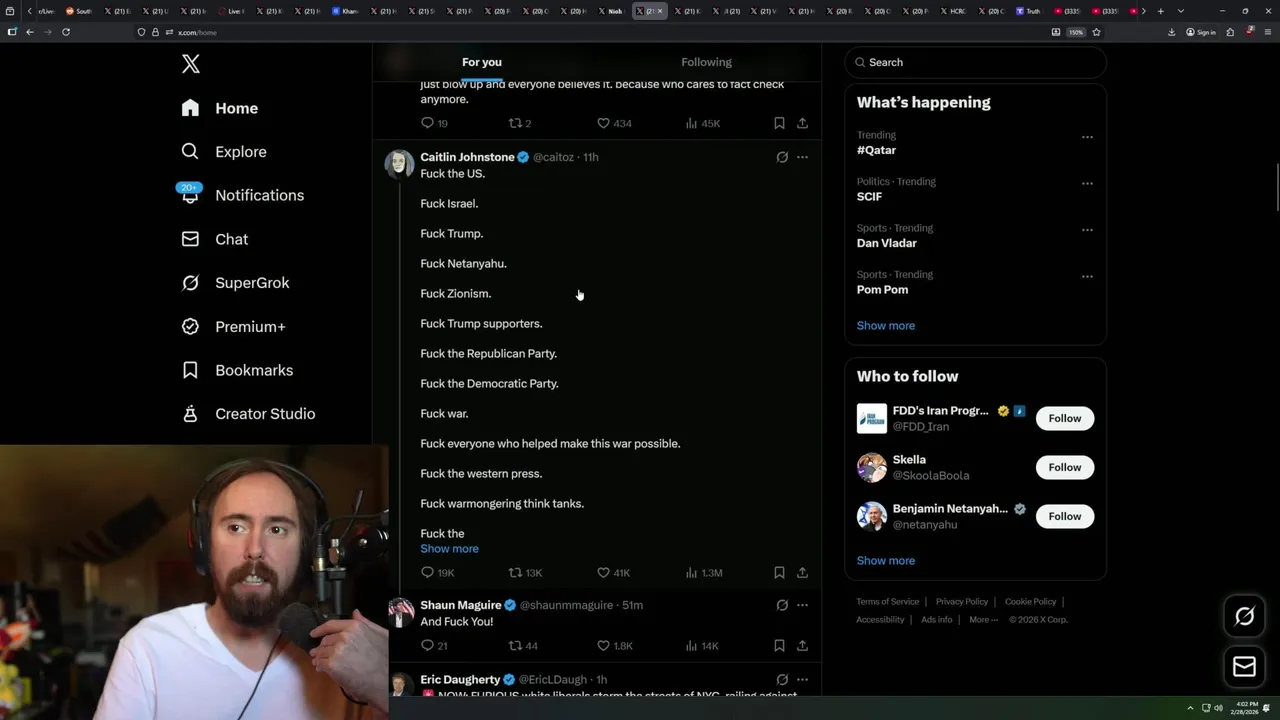Bookmark the post with 434 likes

(779, 123)
